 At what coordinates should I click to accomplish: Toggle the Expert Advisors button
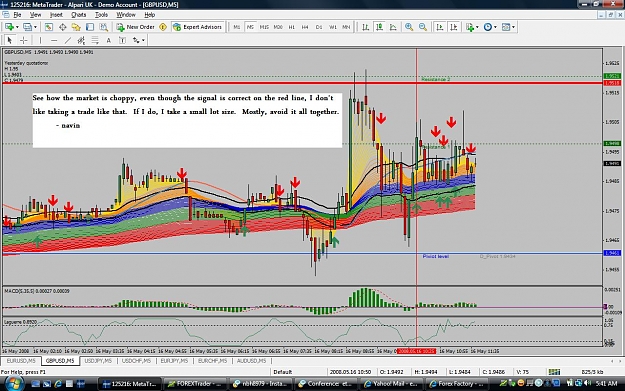tap(197, 27)
